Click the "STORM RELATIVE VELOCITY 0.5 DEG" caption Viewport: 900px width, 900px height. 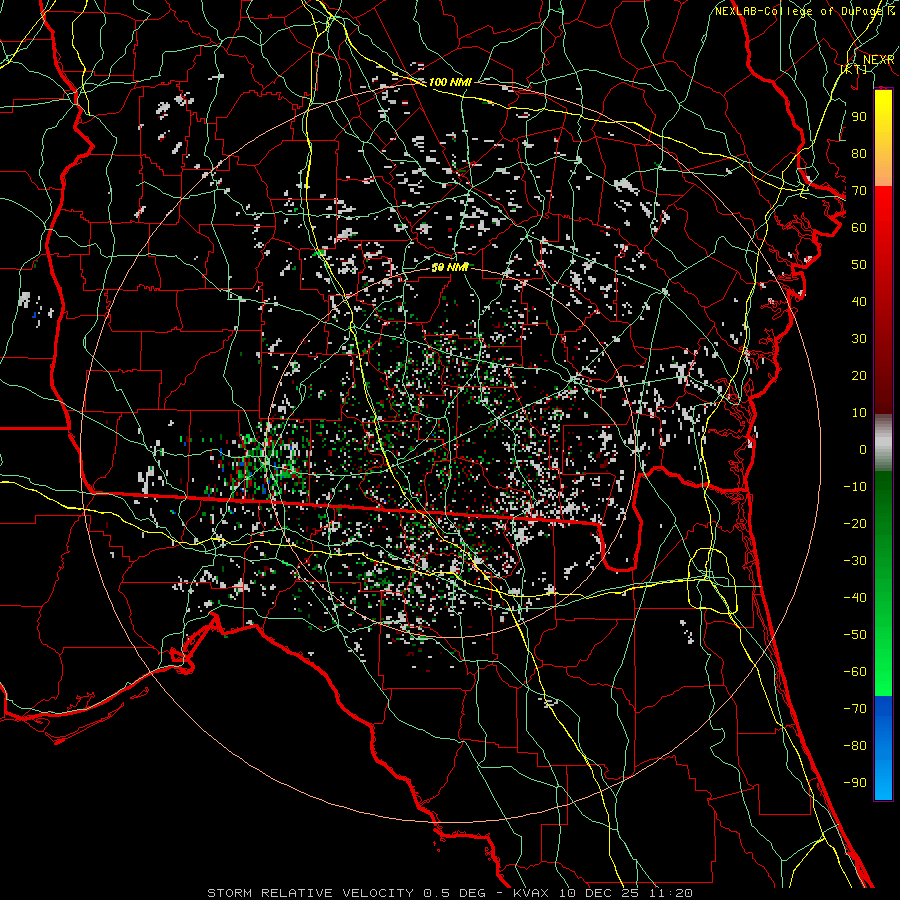[x=346, y=893]
